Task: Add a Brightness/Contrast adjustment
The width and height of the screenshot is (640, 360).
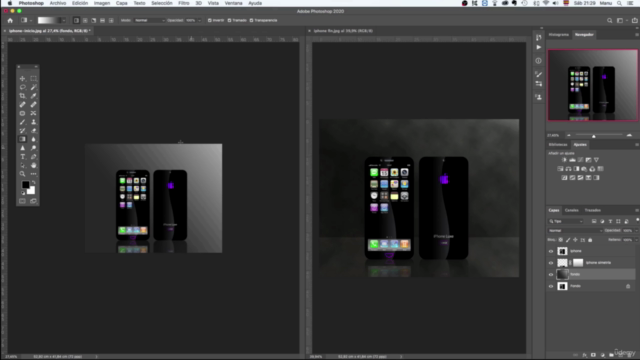Action: pos(564,160)
